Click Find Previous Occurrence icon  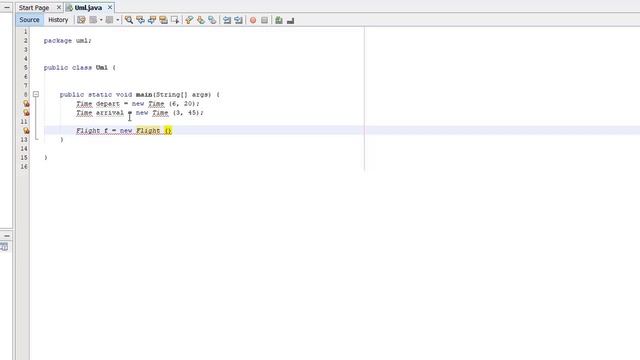140,20
